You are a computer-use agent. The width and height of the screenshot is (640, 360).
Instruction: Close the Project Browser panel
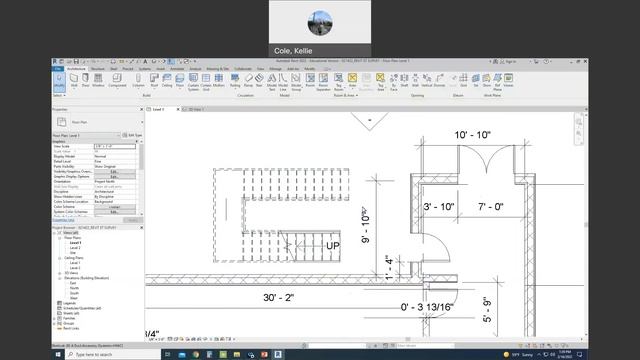click(x=142, y=227)
